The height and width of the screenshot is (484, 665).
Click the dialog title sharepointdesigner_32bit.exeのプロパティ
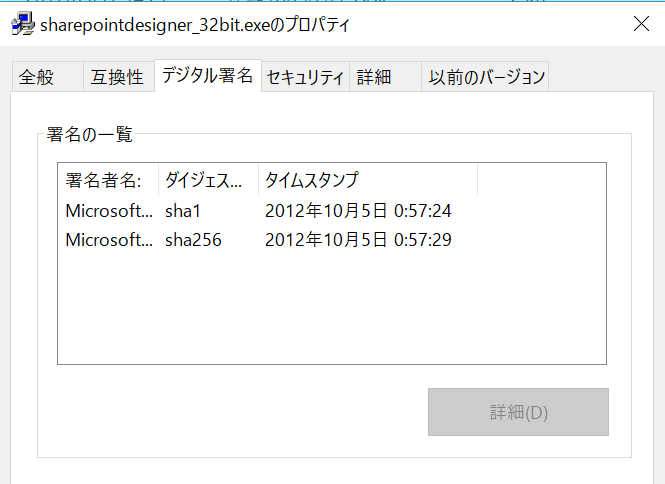tap(195, 25)
